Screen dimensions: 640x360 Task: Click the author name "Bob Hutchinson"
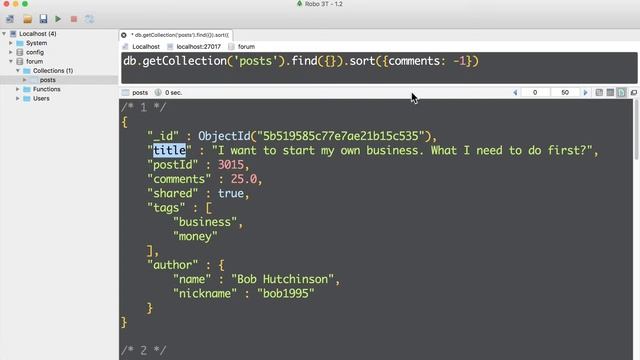[x=282, y=279]
